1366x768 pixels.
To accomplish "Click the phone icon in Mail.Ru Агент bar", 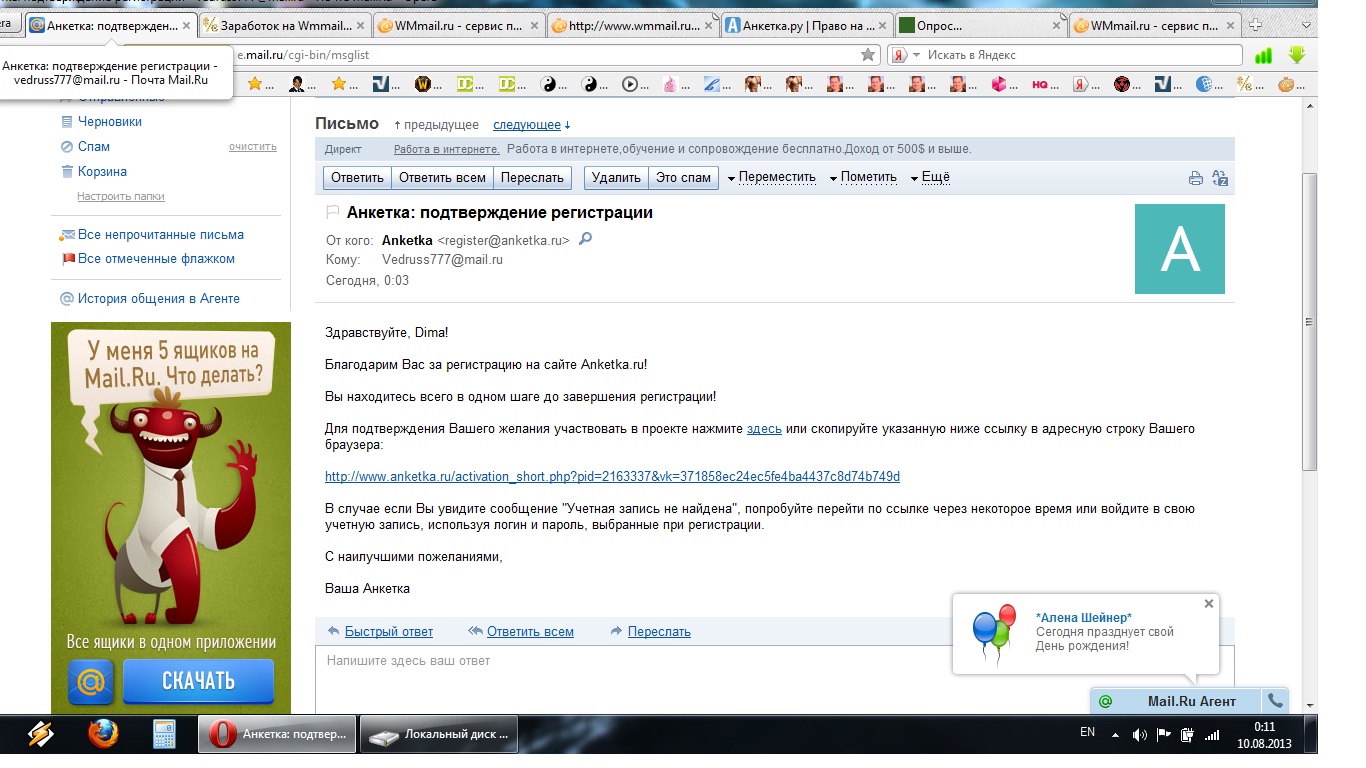I will click(x=1275, y=701).
